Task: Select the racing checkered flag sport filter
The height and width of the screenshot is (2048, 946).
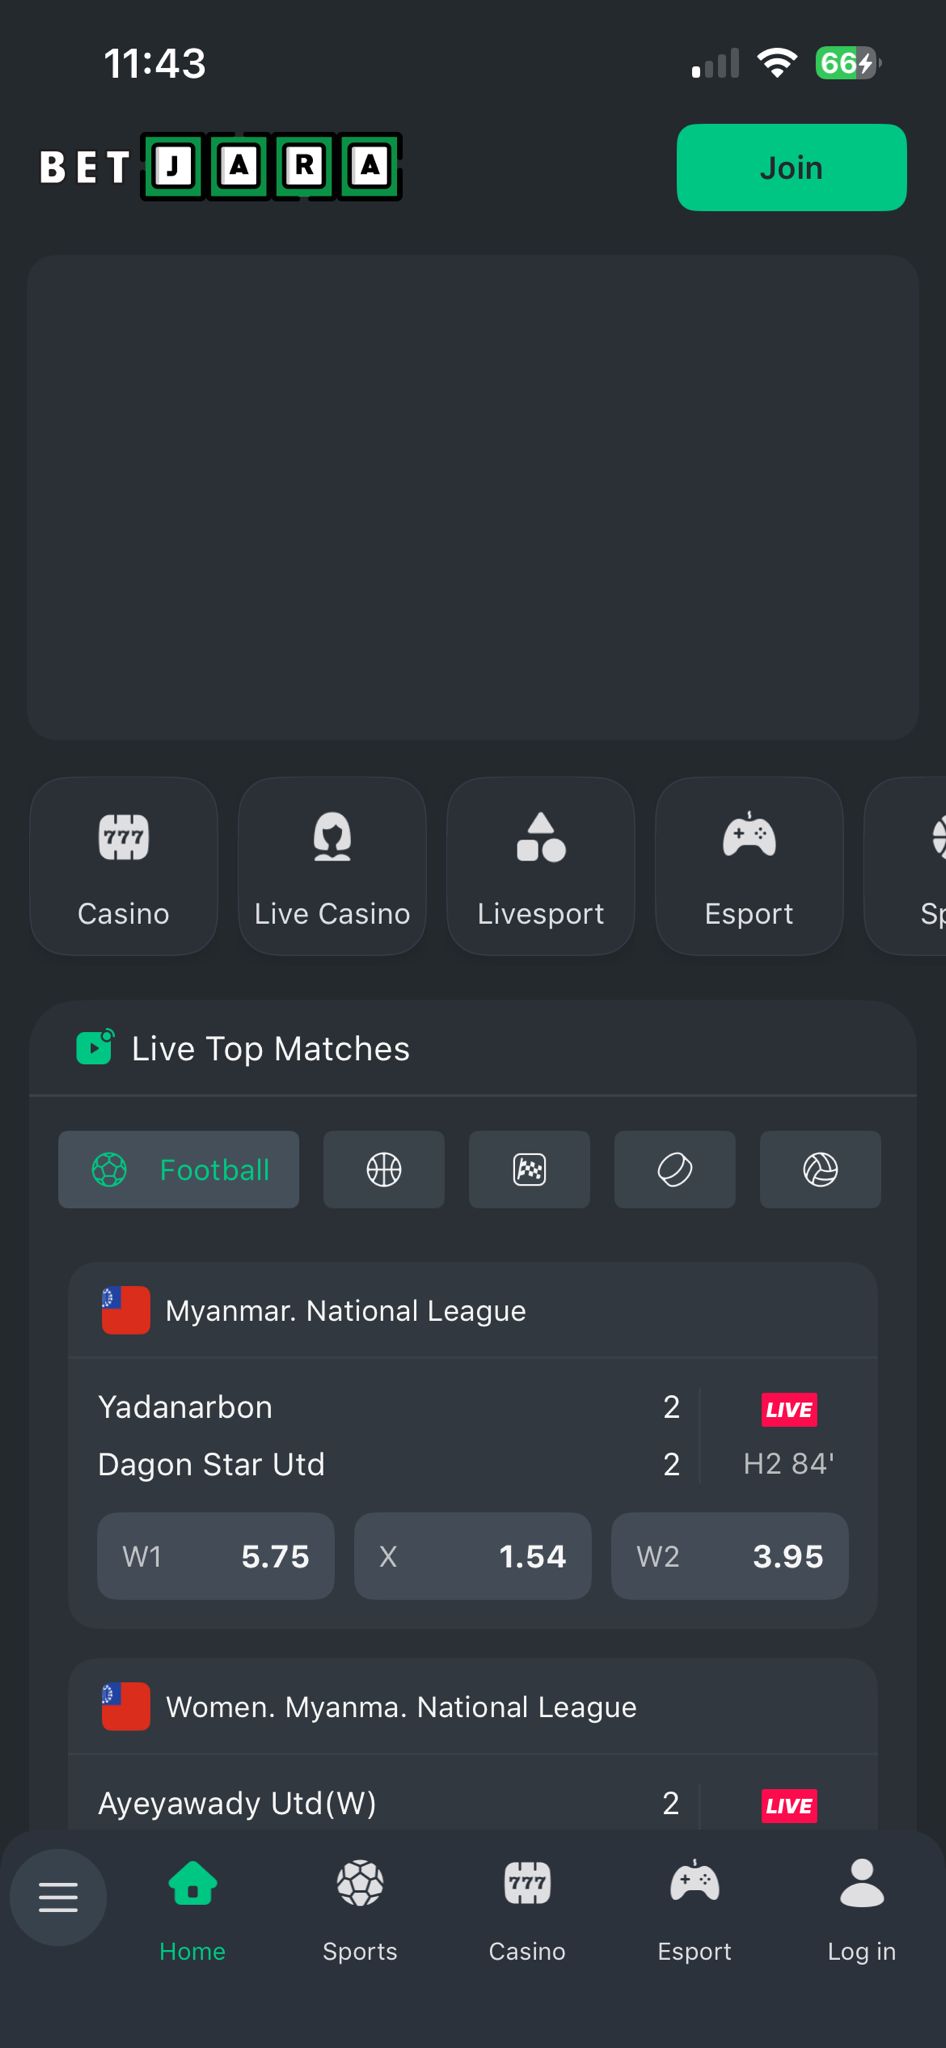Action: [529, 1169]
